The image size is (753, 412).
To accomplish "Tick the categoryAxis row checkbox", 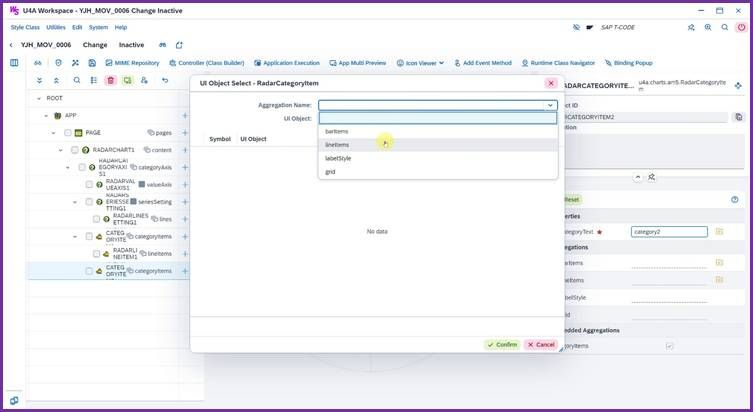I will (82, 167).
